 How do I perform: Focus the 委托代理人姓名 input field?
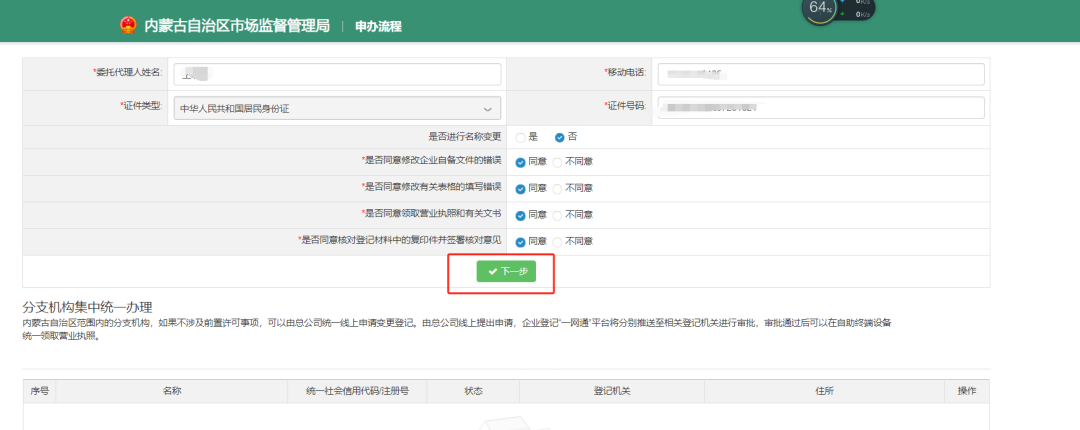338,74
